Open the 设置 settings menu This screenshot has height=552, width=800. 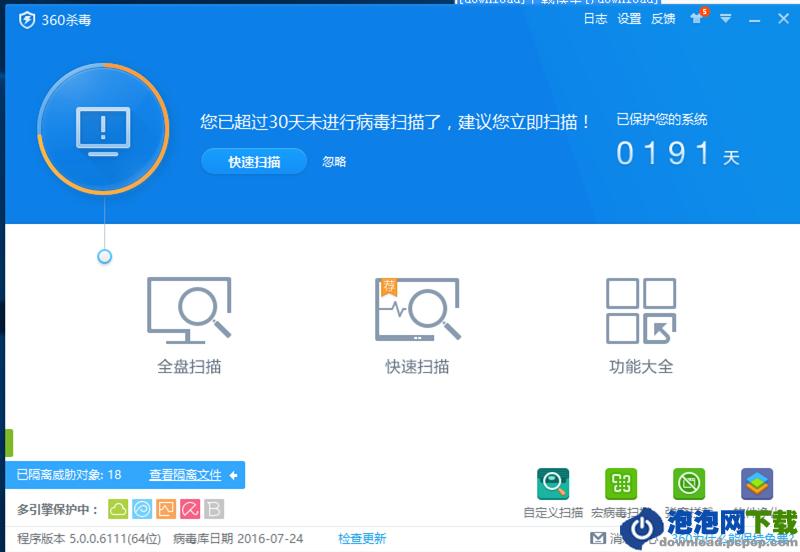click(x=629, y=19)
